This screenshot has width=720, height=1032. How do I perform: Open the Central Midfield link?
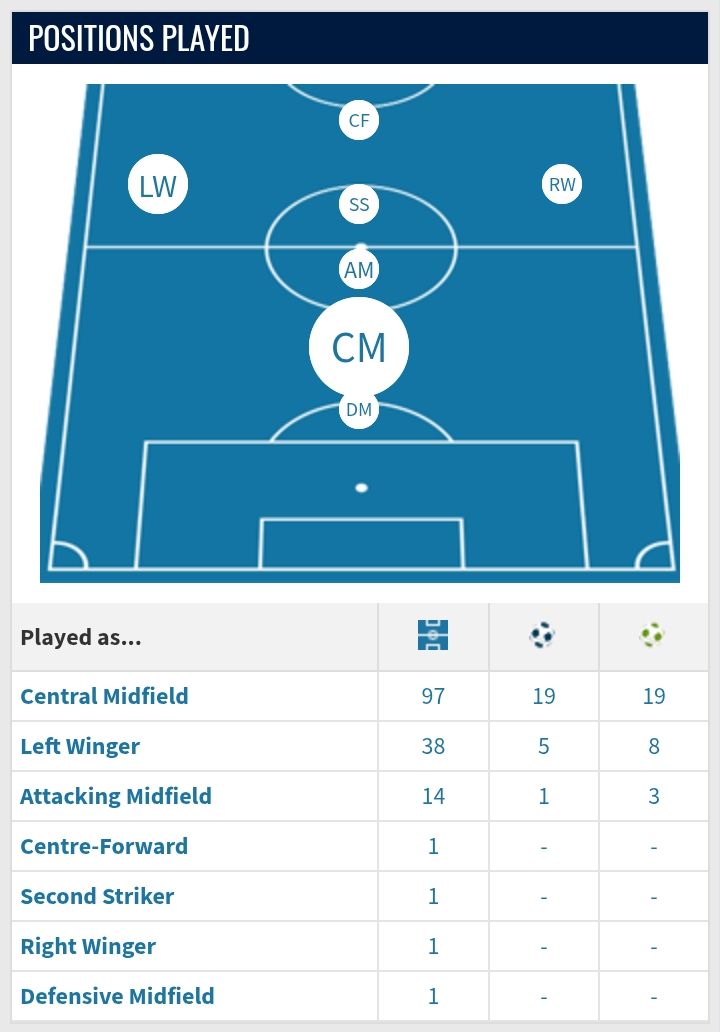pos(104,696)
